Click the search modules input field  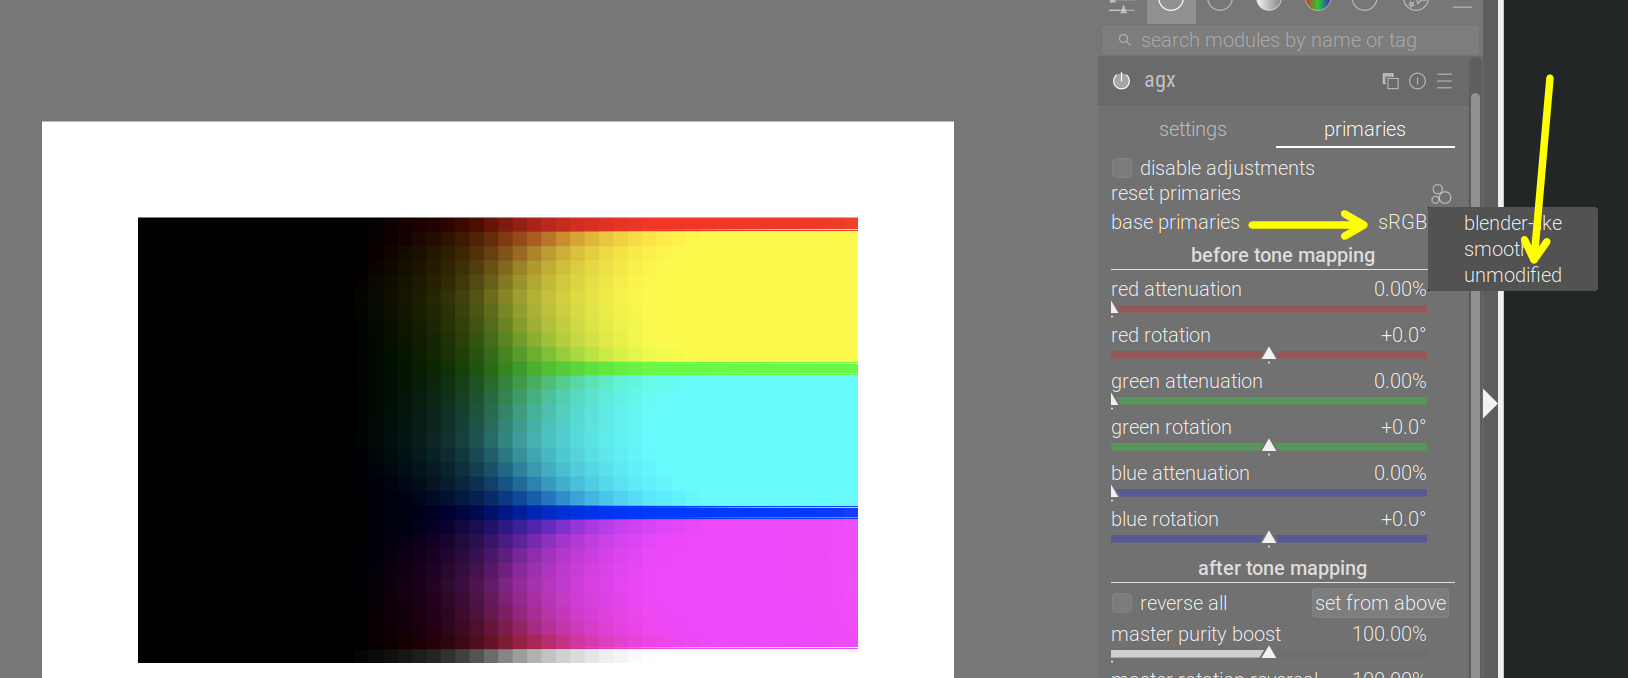(x=1288, y=40)
